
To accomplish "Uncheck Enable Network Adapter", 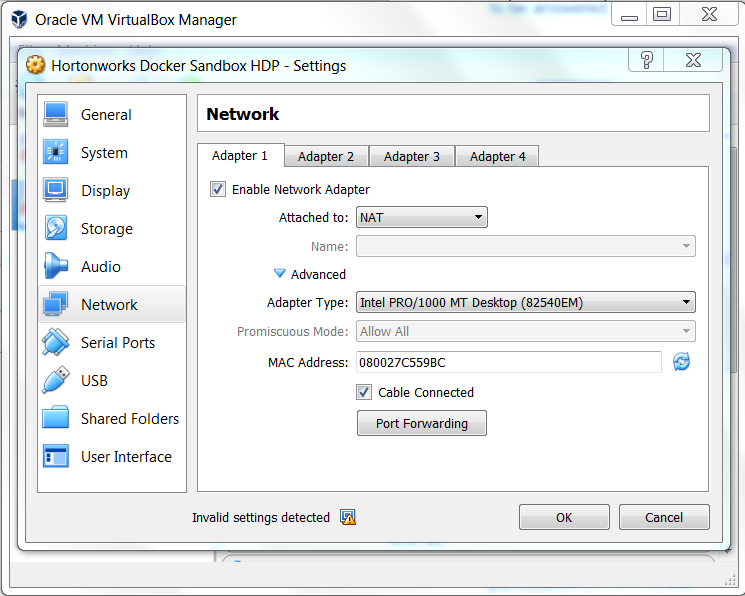I will pos(218,189).
